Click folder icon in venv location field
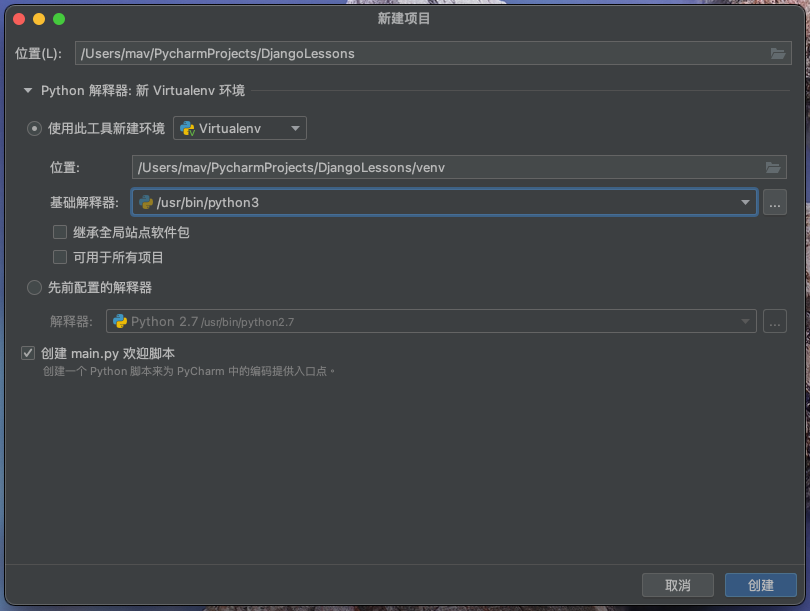810x611 pixels. coord(772,167)
